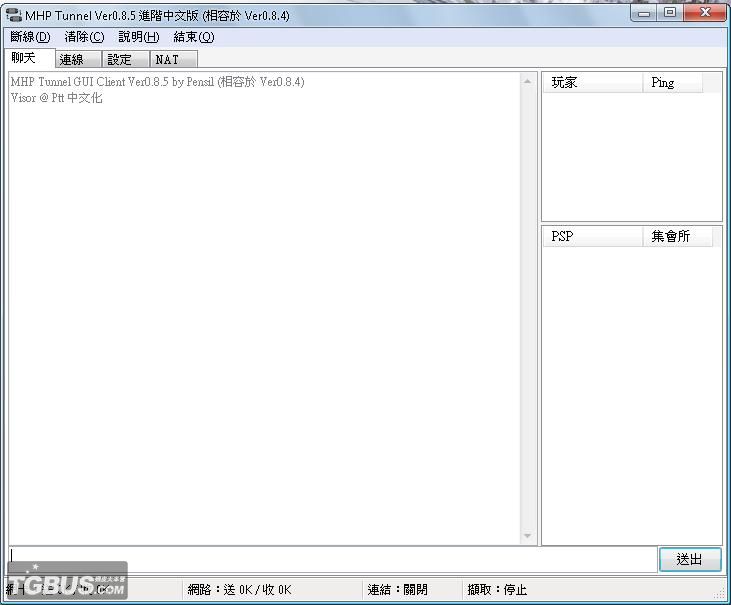Open the 結束(Q) menu

tap(194, 37)
